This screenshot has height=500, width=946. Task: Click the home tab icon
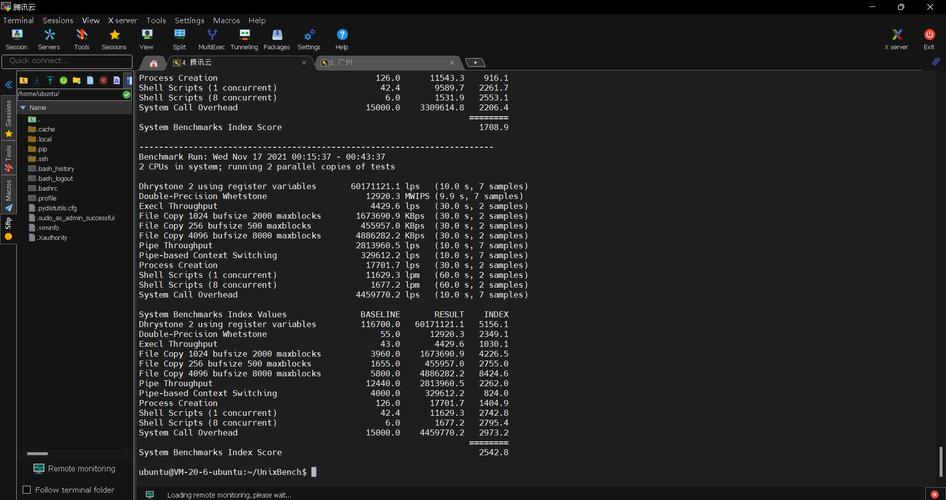(153, 63)
